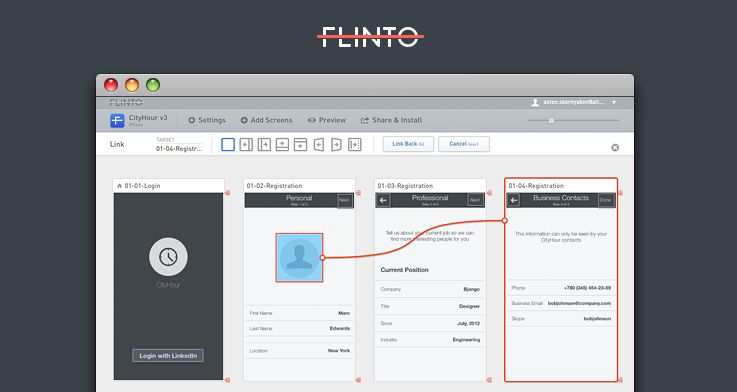Image resolution: width=737 pixels, height=392 pixels.
Task: Click the CityHour v3 project icon
Action: coord(117,120)
